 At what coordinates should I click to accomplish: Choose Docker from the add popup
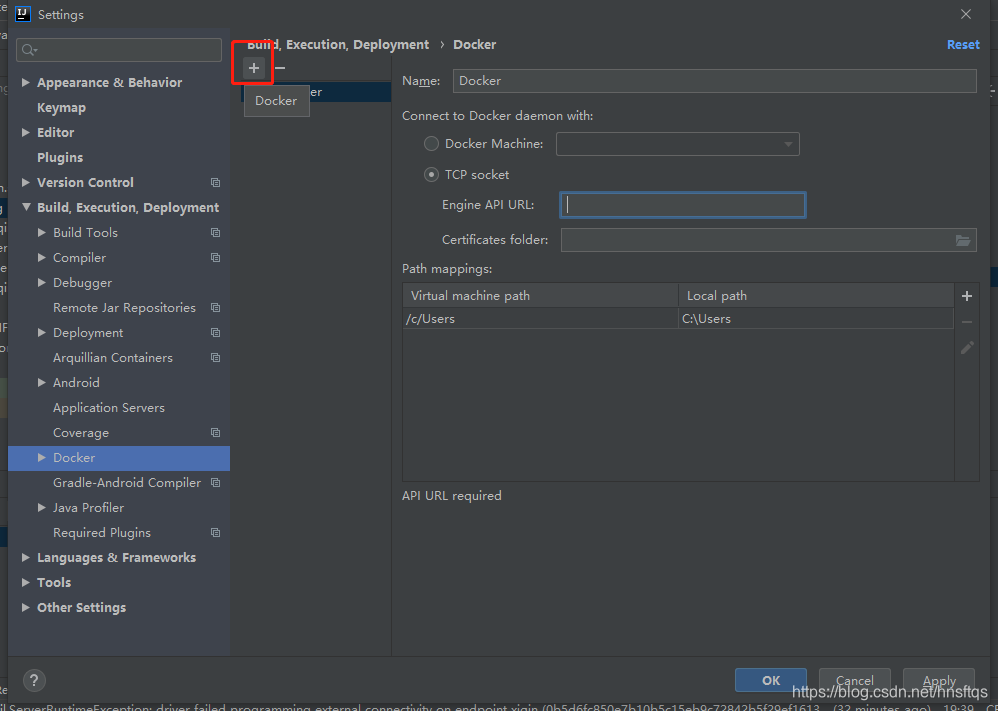pyautogui.click(x=277, y=101)
